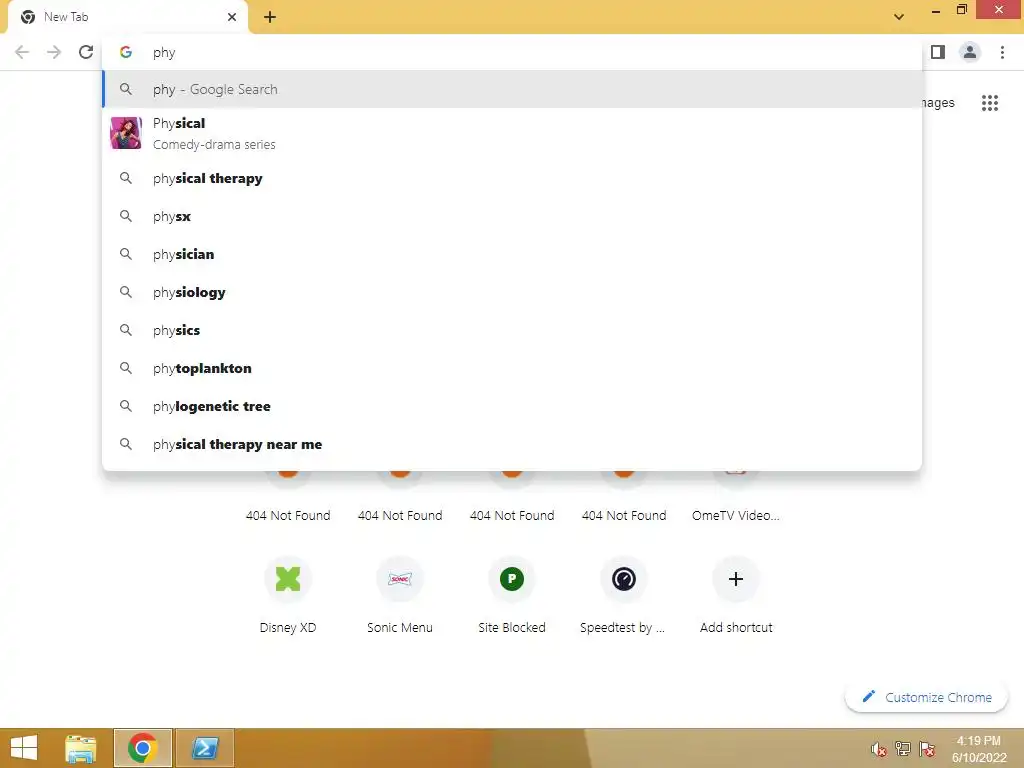Open the Windows Start button
This screenshot has height=768, width=1024.
[24, 748]
